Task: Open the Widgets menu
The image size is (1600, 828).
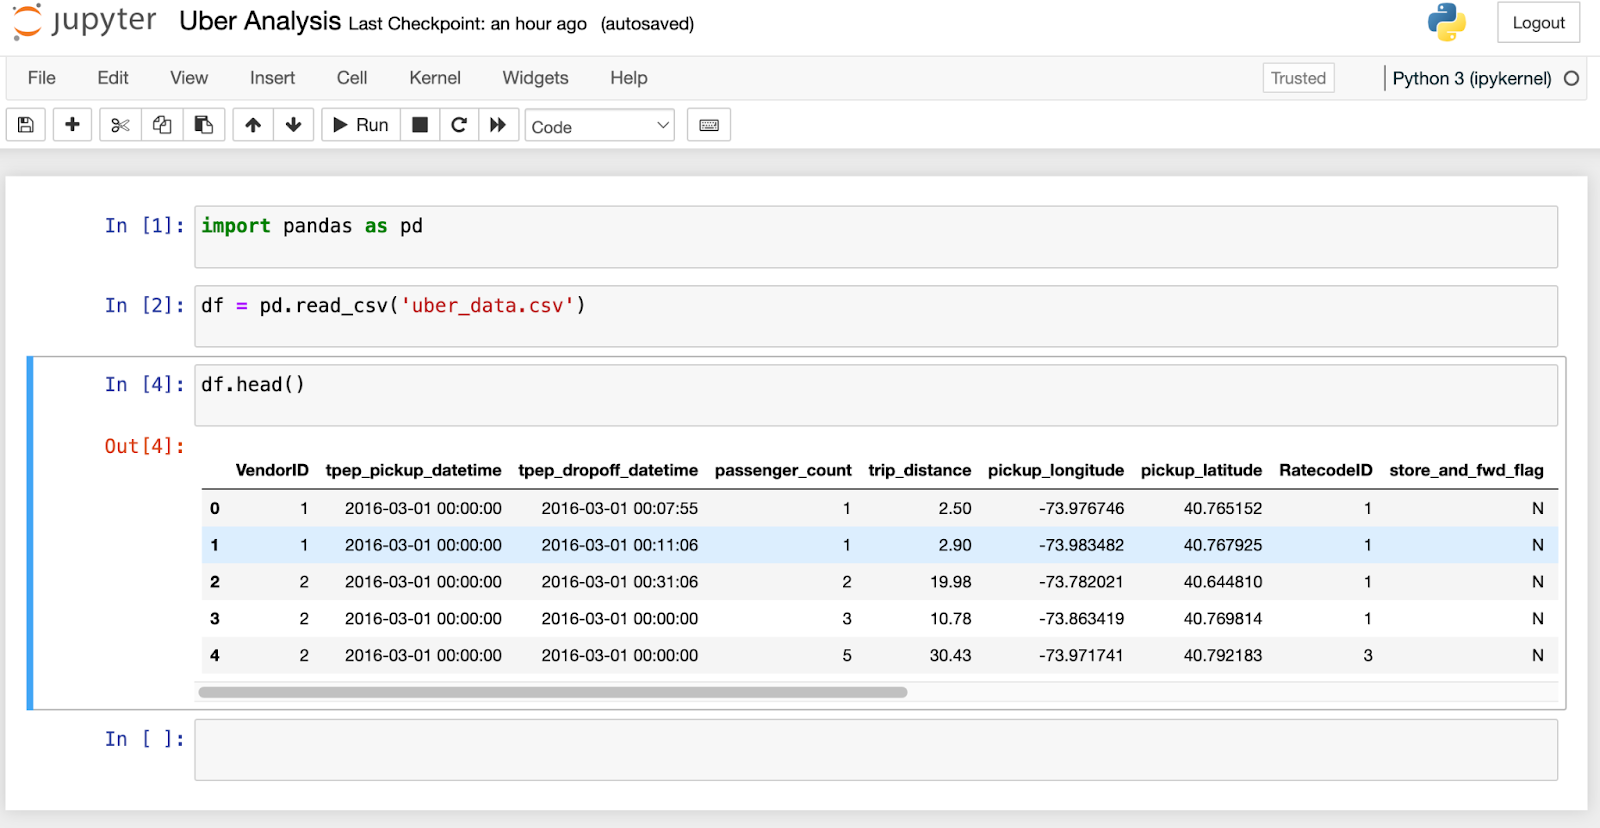Action: (x=535, y=78)
